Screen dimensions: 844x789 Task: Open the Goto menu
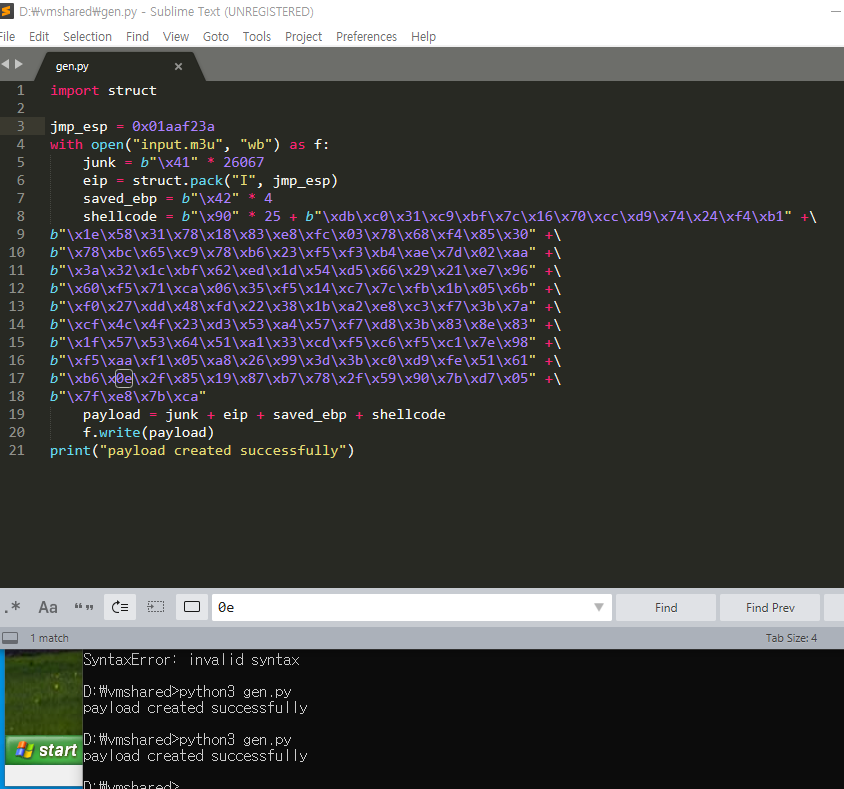(x=216, y=37)
